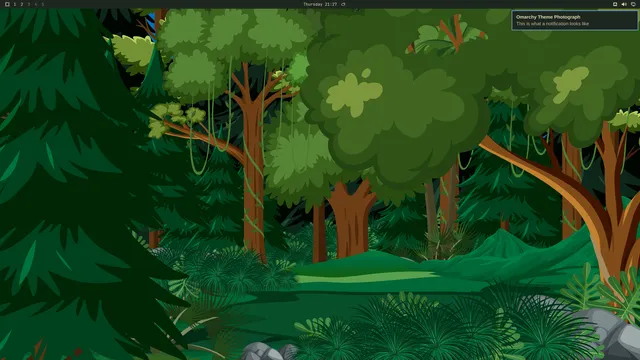Open the volume speaker icon in tray
Viewport: 640px width, 360px height.
click(624, 4)
